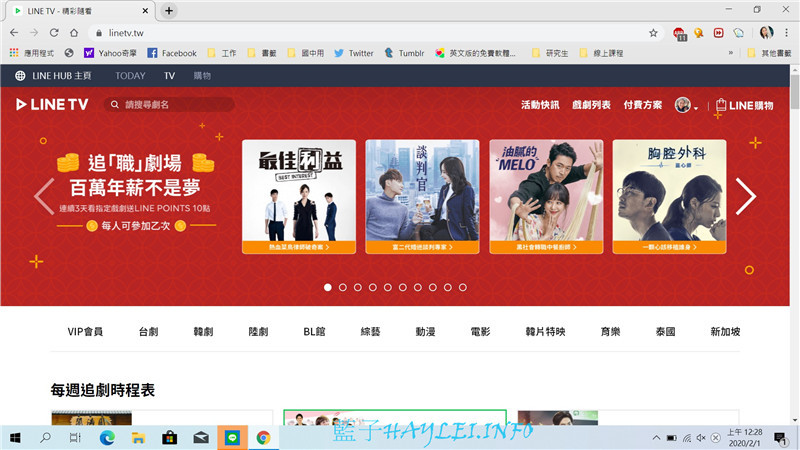Open the 談判官 drama poster
Viewport: 800px width, 450px height.
[422, 196]
